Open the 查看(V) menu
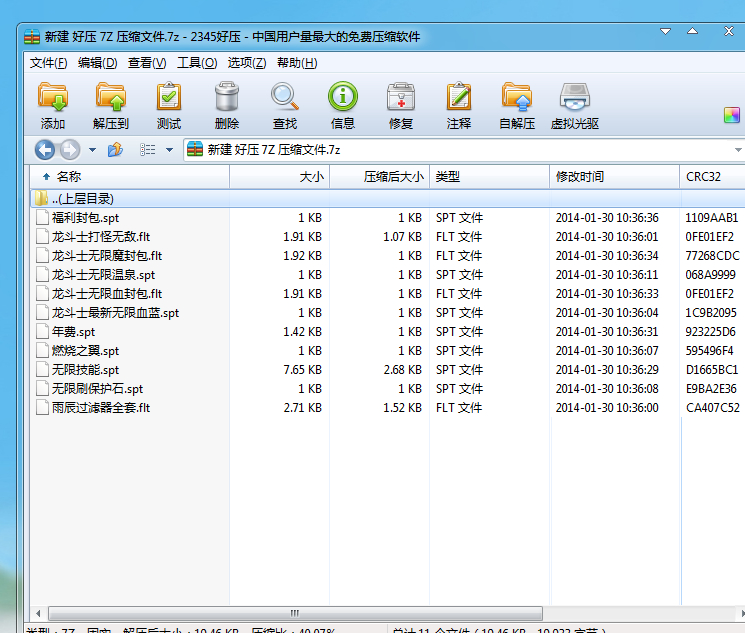The height and width of the screenshot is (633, 745). (147, 63)
